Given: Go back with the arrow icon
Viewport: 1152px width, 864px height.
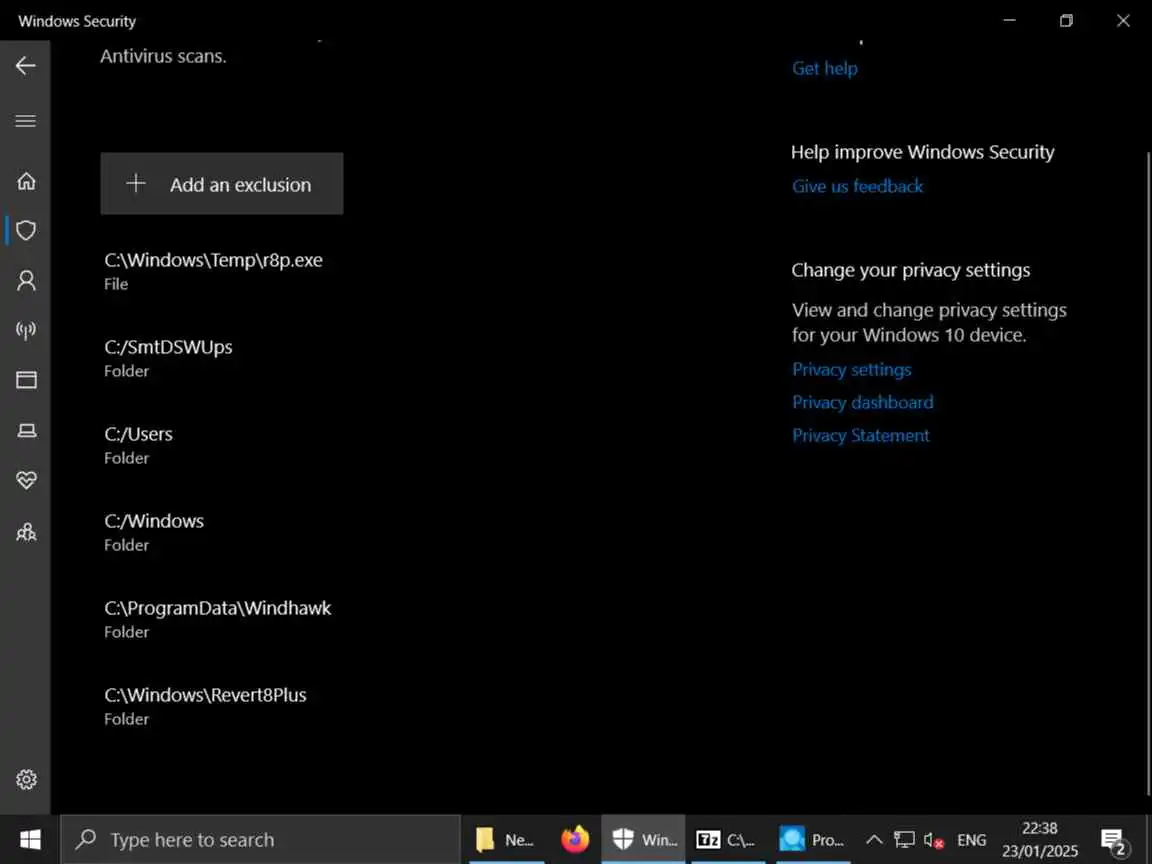Looking at the screenshot, I should click(26, 65).
